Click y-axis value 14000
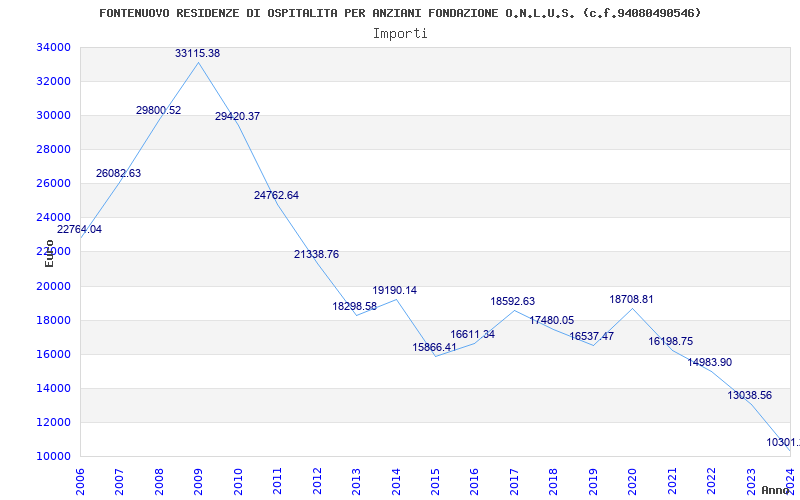Image resolution: width=800 pixels, height=500 pixels. click(54, 388)
